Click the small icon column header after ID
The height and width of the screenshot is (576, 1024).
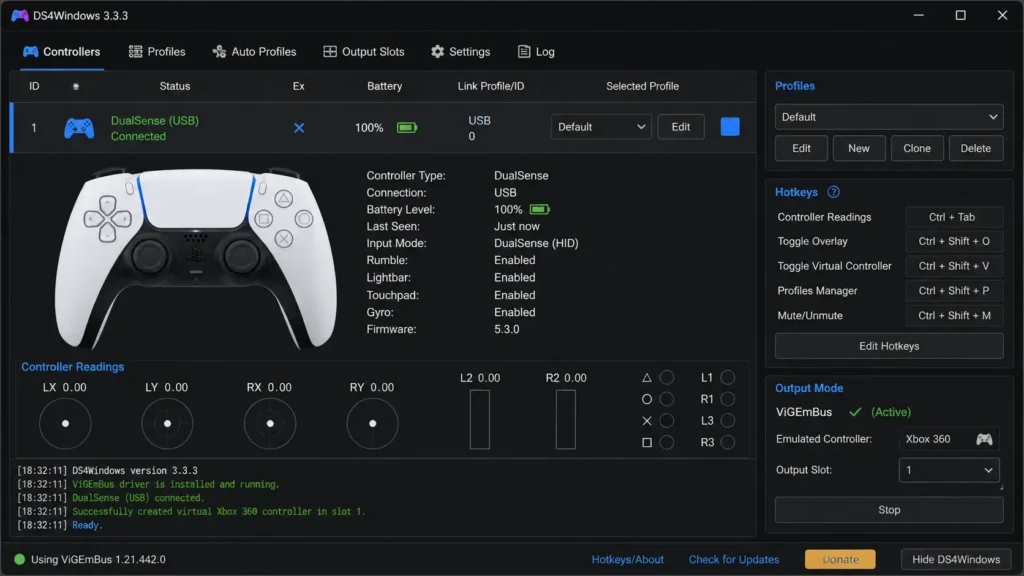coord(76,86)
